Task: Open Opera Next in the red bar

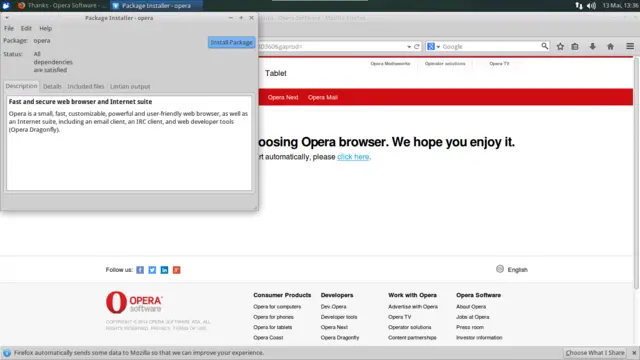Action: 283,98
